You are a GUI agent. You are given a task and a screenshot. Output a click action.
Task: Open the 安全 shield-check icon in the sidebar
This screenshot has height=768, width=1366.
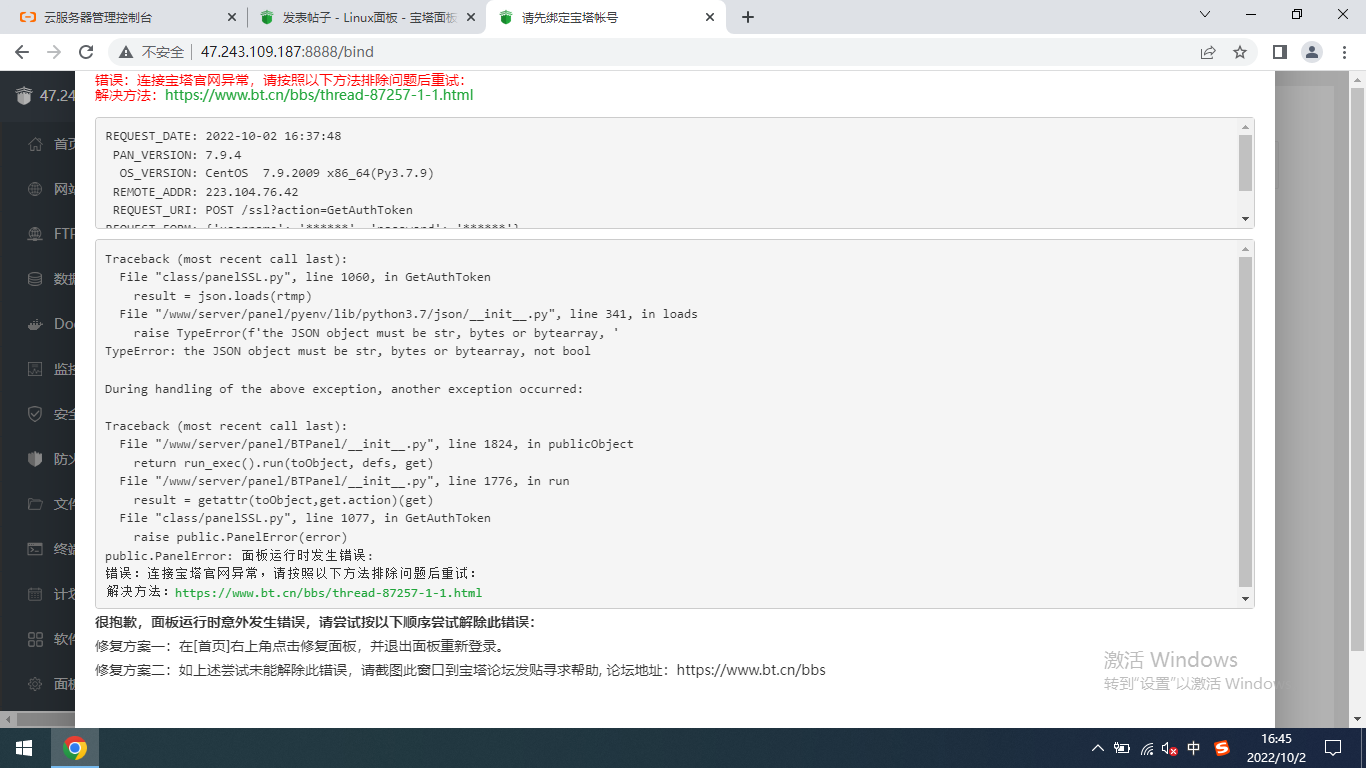pos(35,414)
